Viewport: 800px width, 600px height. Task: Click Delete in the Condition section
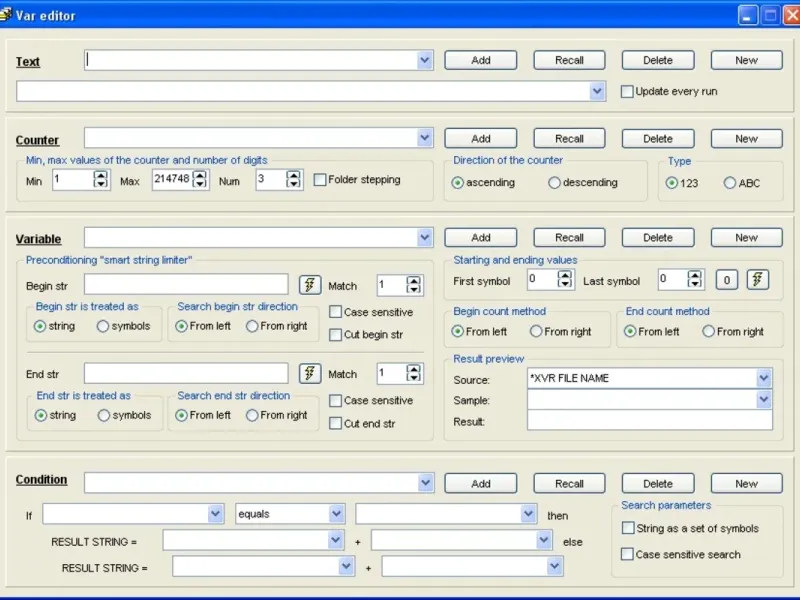coord(657,483)
